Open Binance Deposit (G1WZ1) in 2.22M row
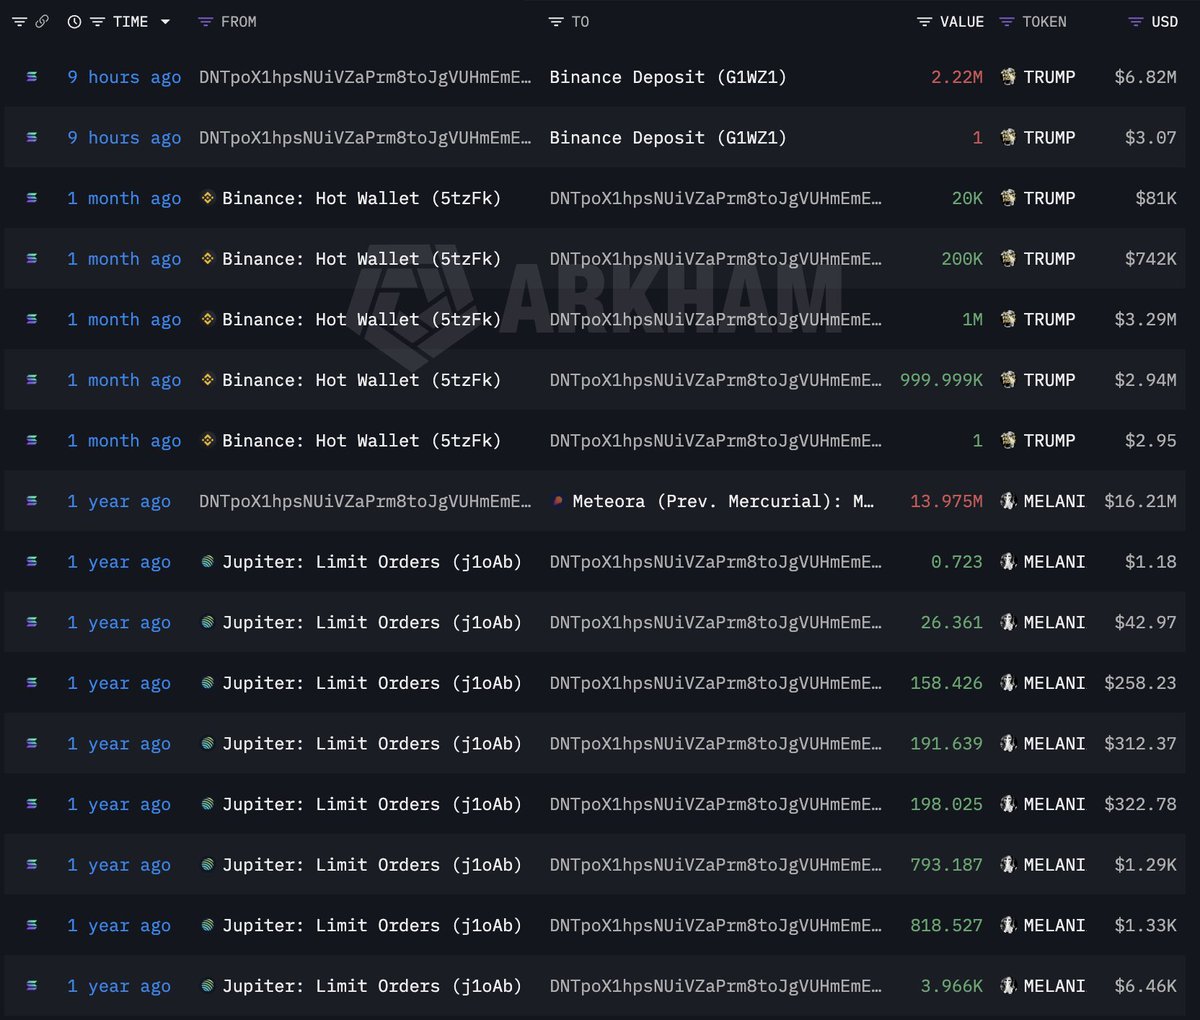 pos(668,77)
